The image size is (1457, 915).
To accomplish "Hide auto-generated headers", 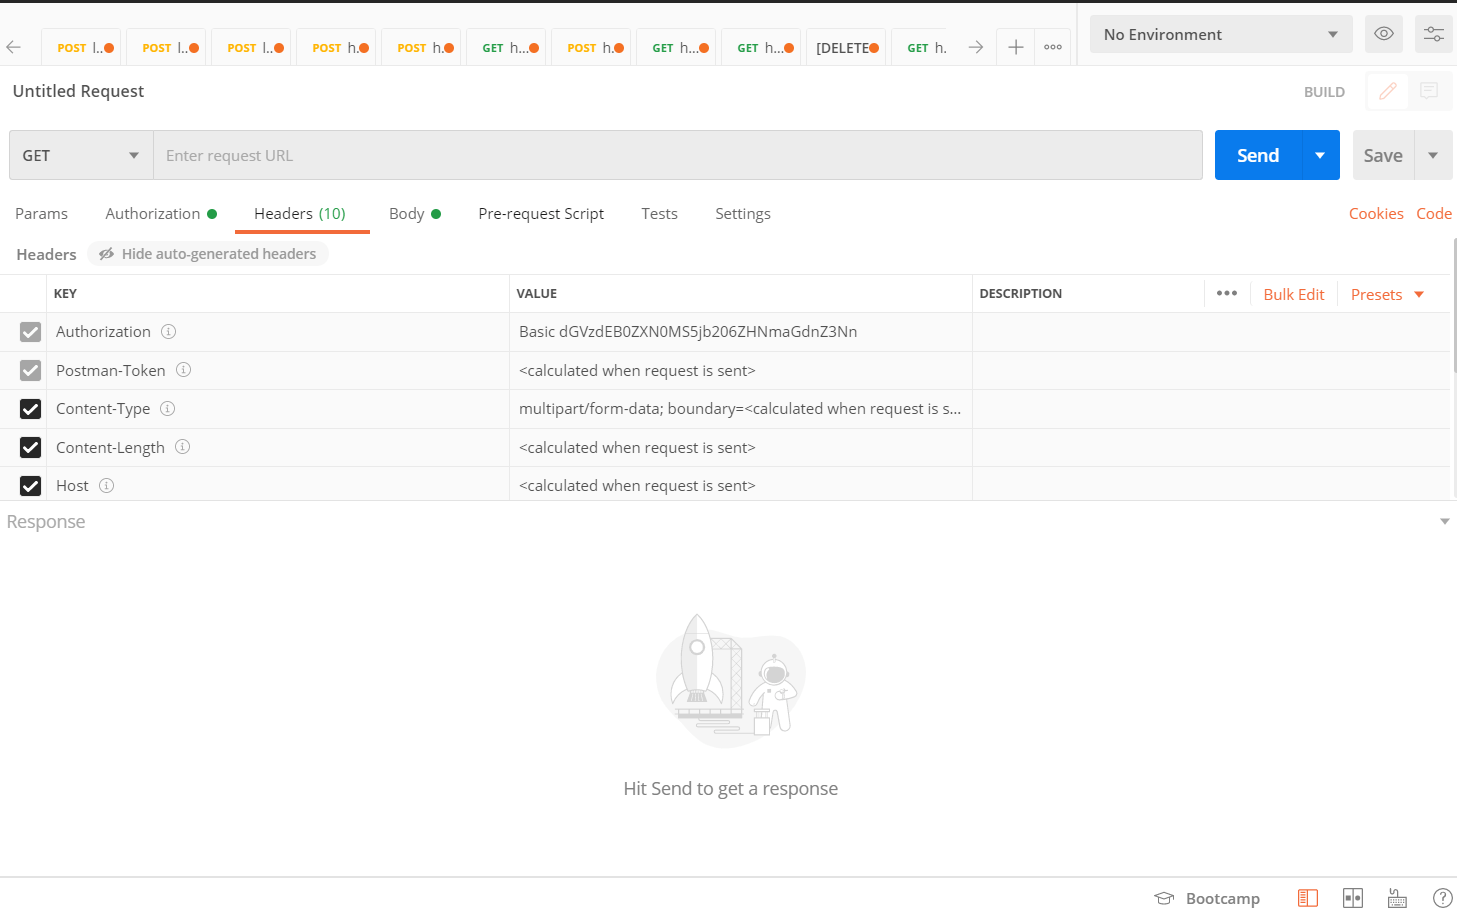I will [x=207, y=253].
